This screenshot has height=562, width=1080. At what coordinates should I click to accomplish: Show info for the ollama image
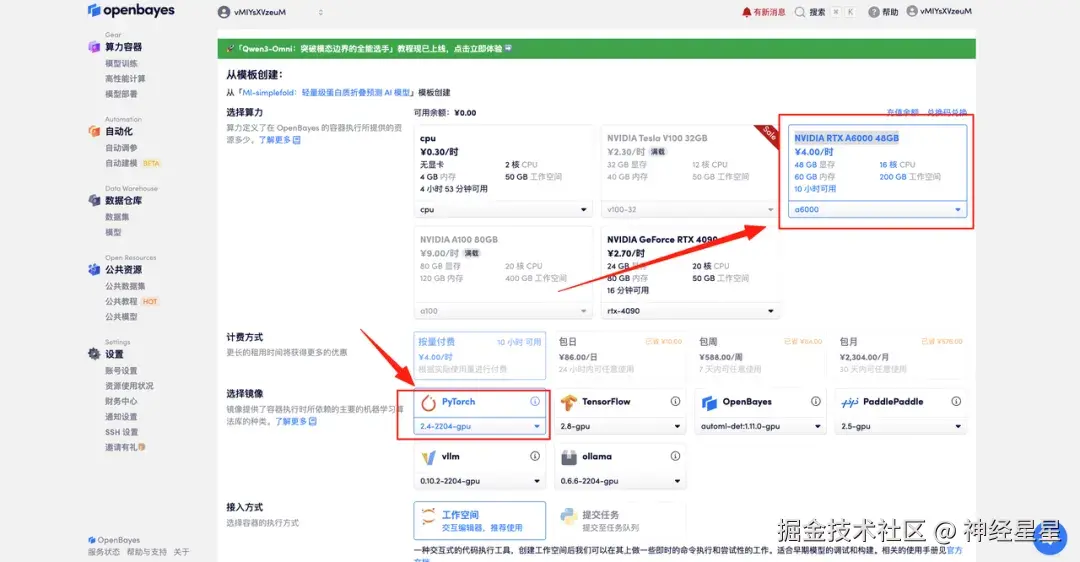[675, 456]
